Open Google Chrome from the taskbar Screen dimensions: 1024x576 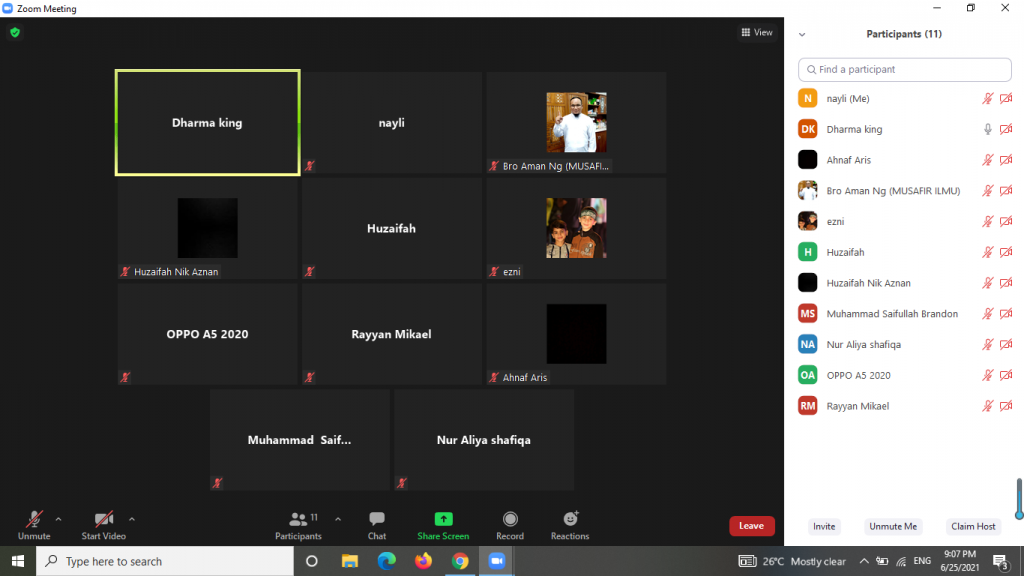[460, 561]
